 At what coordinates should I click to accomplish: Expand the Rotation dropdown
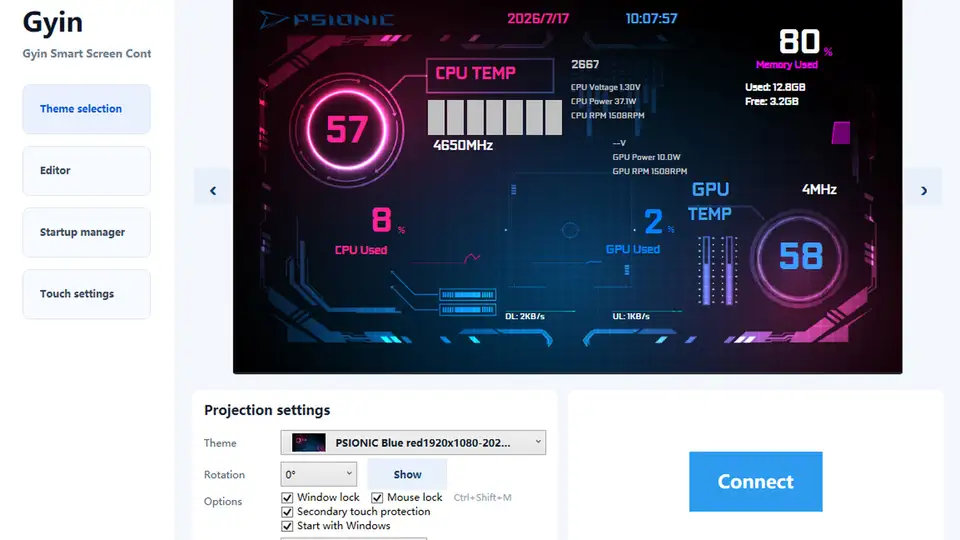318,474
